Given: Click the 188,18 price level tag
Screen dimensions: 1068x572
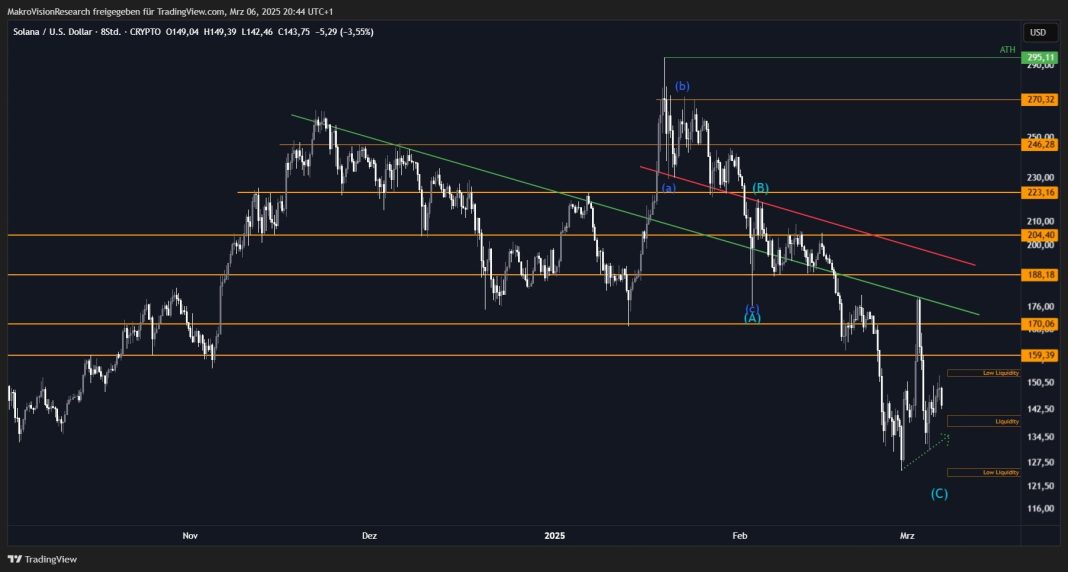Looking at the screenshot, I should 1040,274.
